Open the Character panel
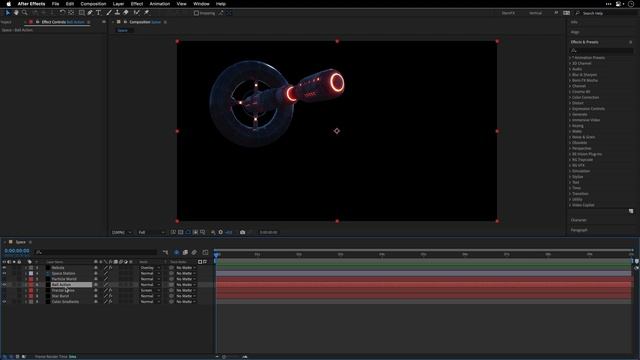 (578, 220)
